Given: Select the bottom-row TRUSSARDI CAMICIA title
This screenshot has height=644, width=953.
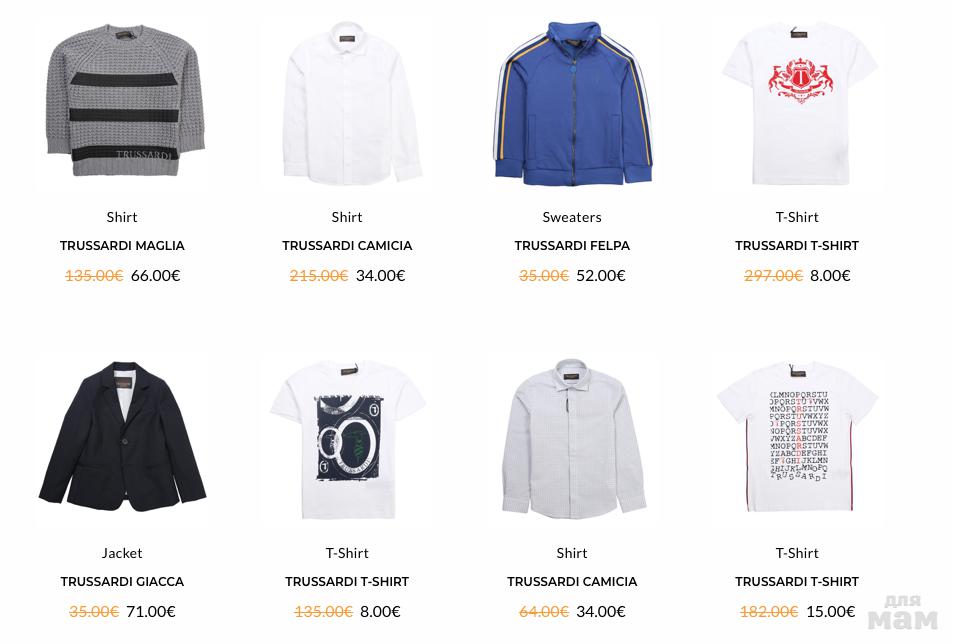Looking at the screenshot, I should point(572,582).
